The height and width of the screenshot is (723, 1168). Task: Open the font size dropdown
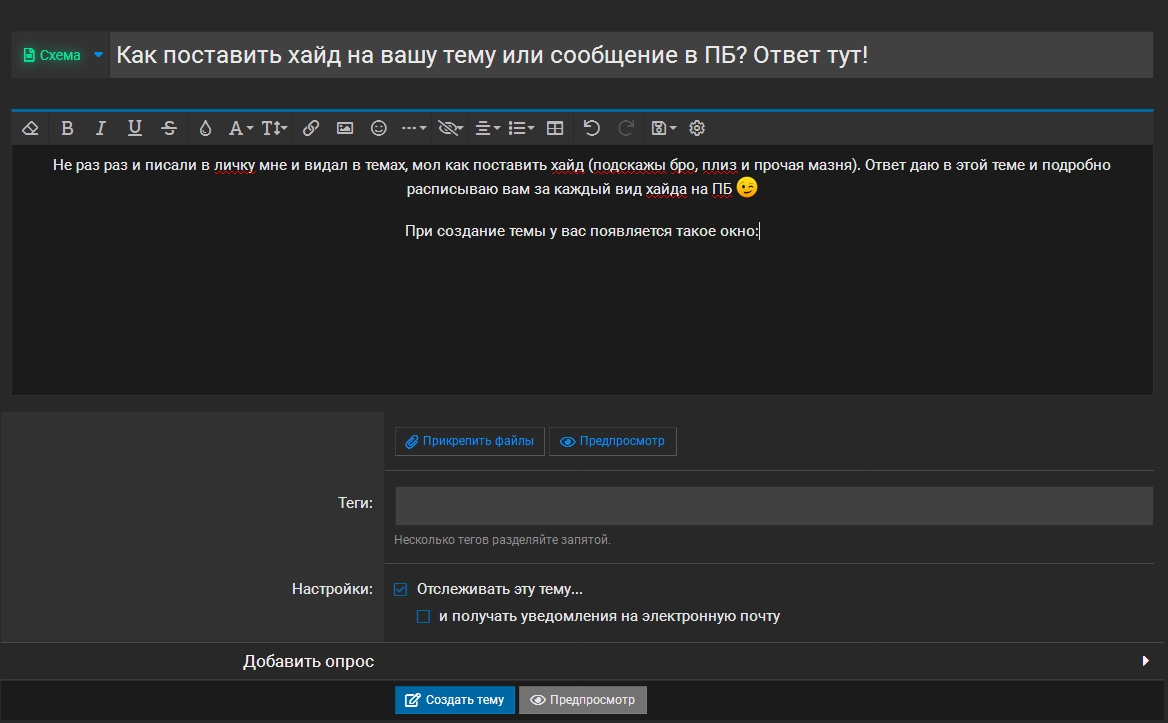pos(274,128)
